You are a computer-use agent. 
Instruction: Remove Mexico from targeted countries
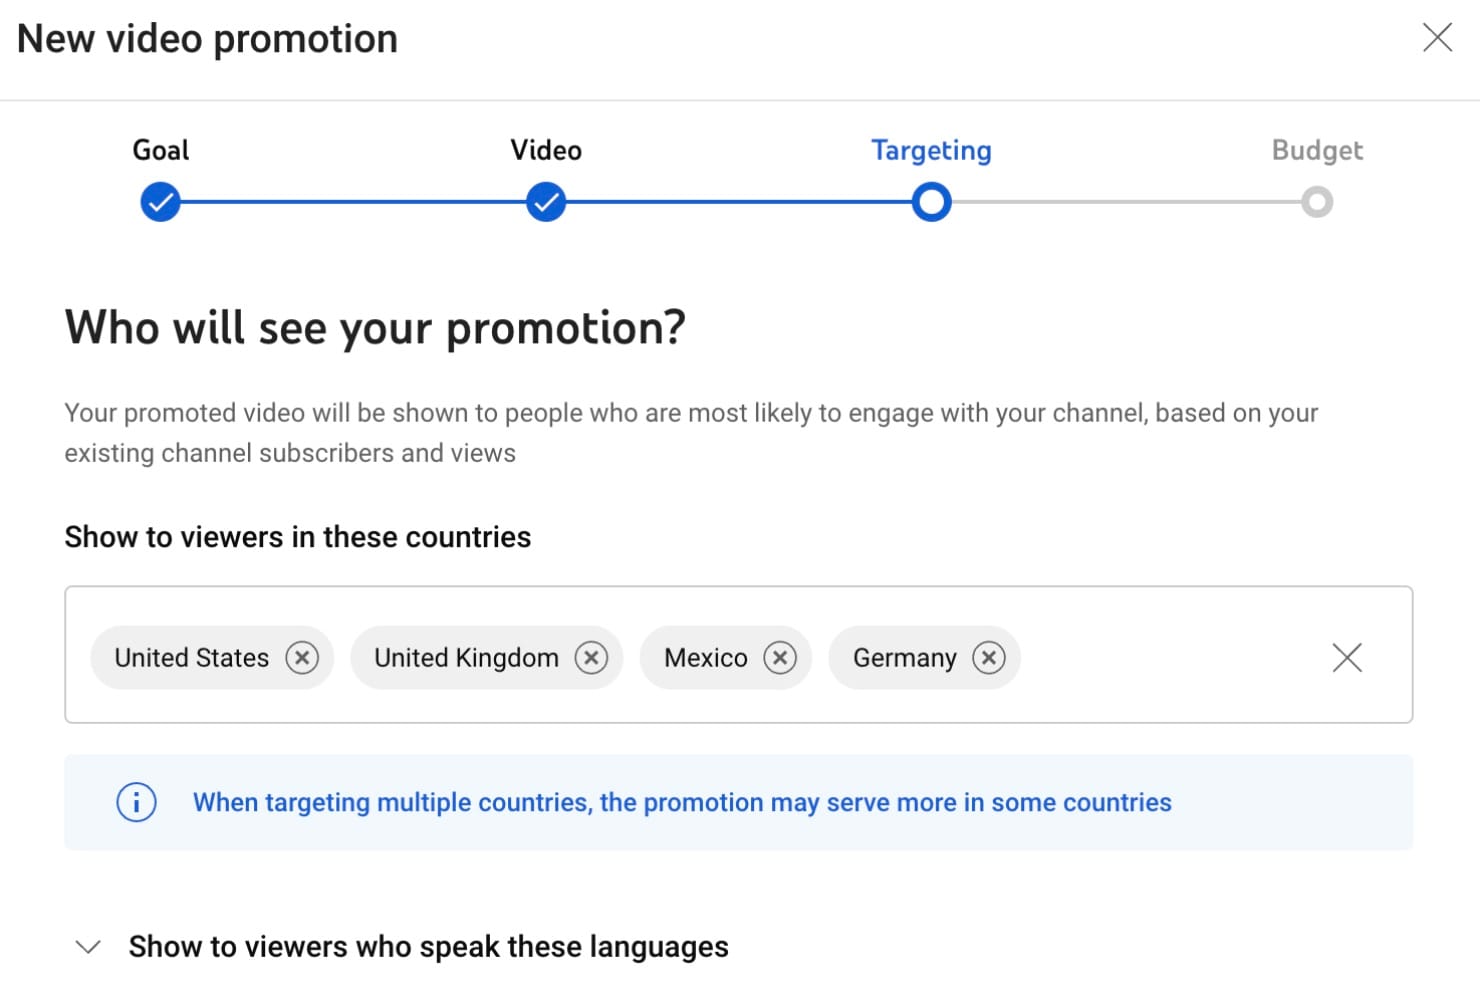(780, 658)
